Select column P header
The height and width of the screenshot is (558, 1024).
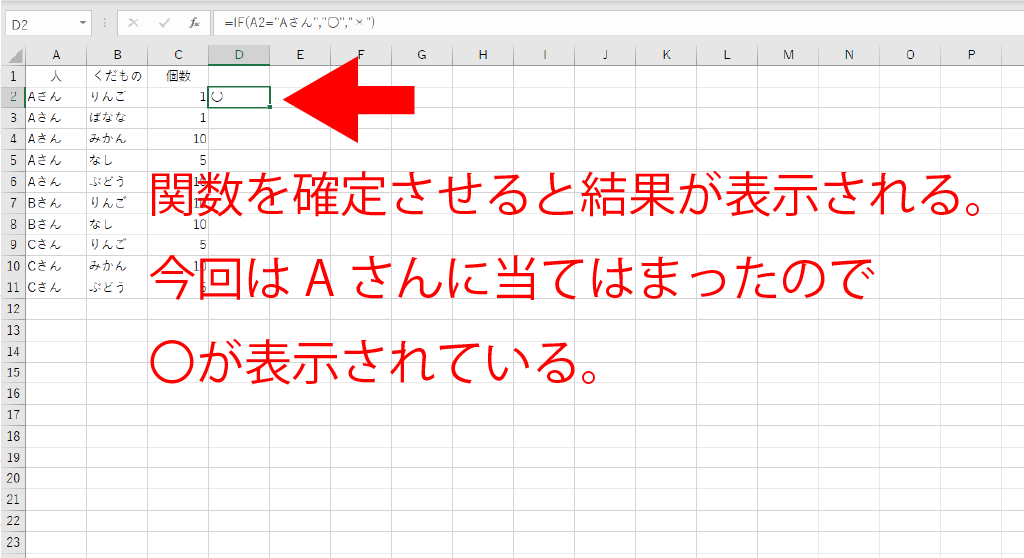coord(971,55)
